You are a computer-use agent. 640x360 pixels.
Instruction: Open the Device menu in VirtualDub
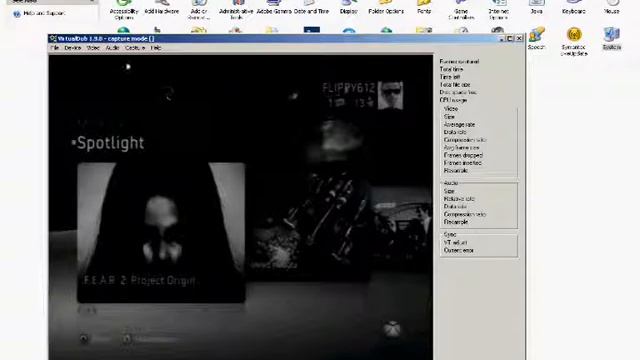click(73, 48)
